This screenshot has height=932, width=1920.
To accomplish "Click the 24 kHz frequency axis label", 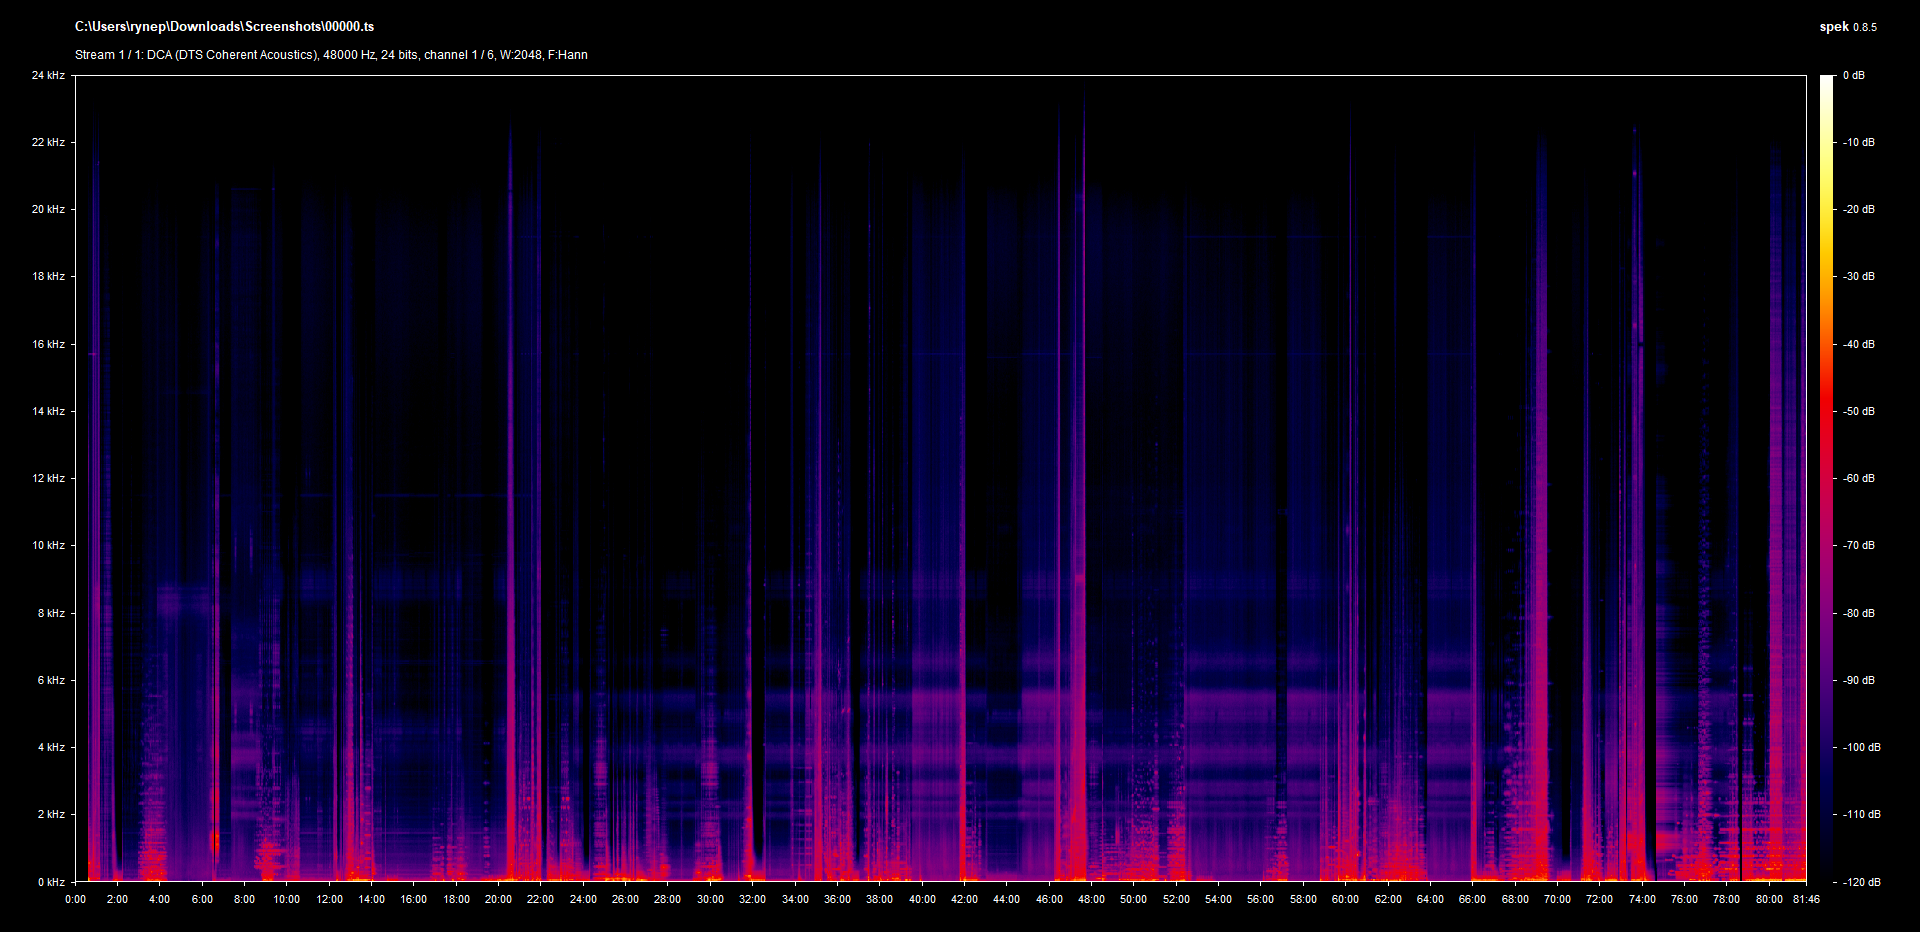I will (48, 76).
